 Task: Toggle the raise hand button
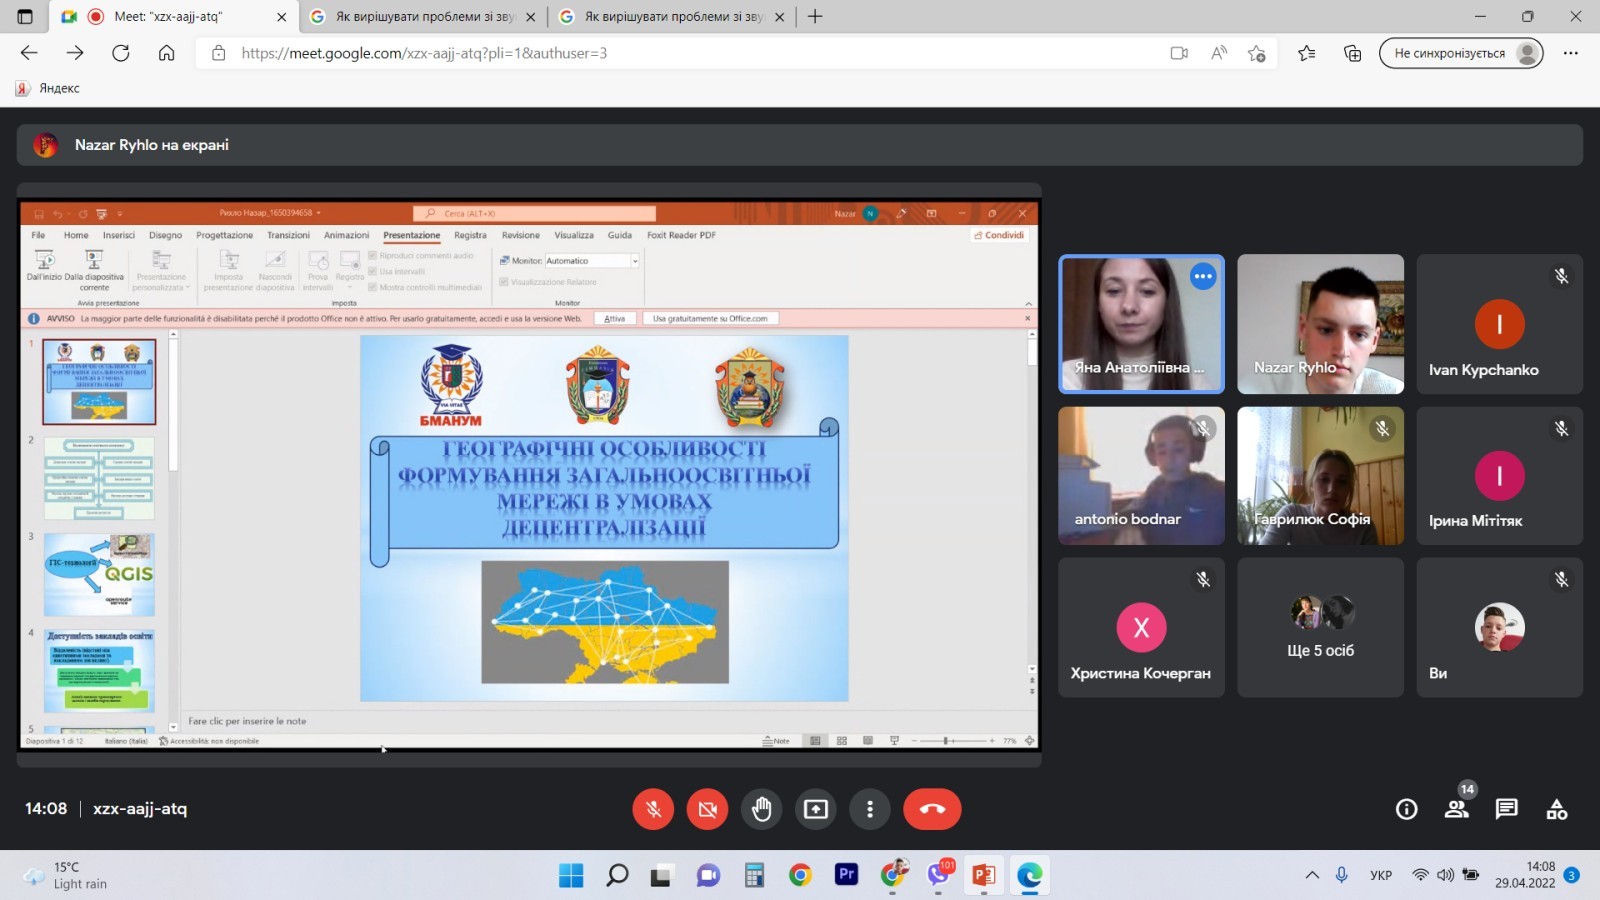click(762, 809)
